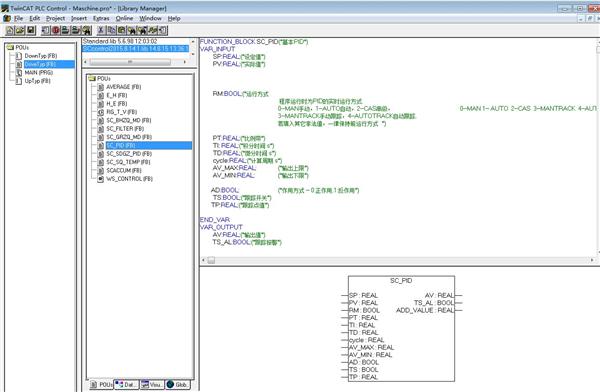Click the New project toolbar icon
This screenshot has width=600, height=392.
tap(10, 30)
